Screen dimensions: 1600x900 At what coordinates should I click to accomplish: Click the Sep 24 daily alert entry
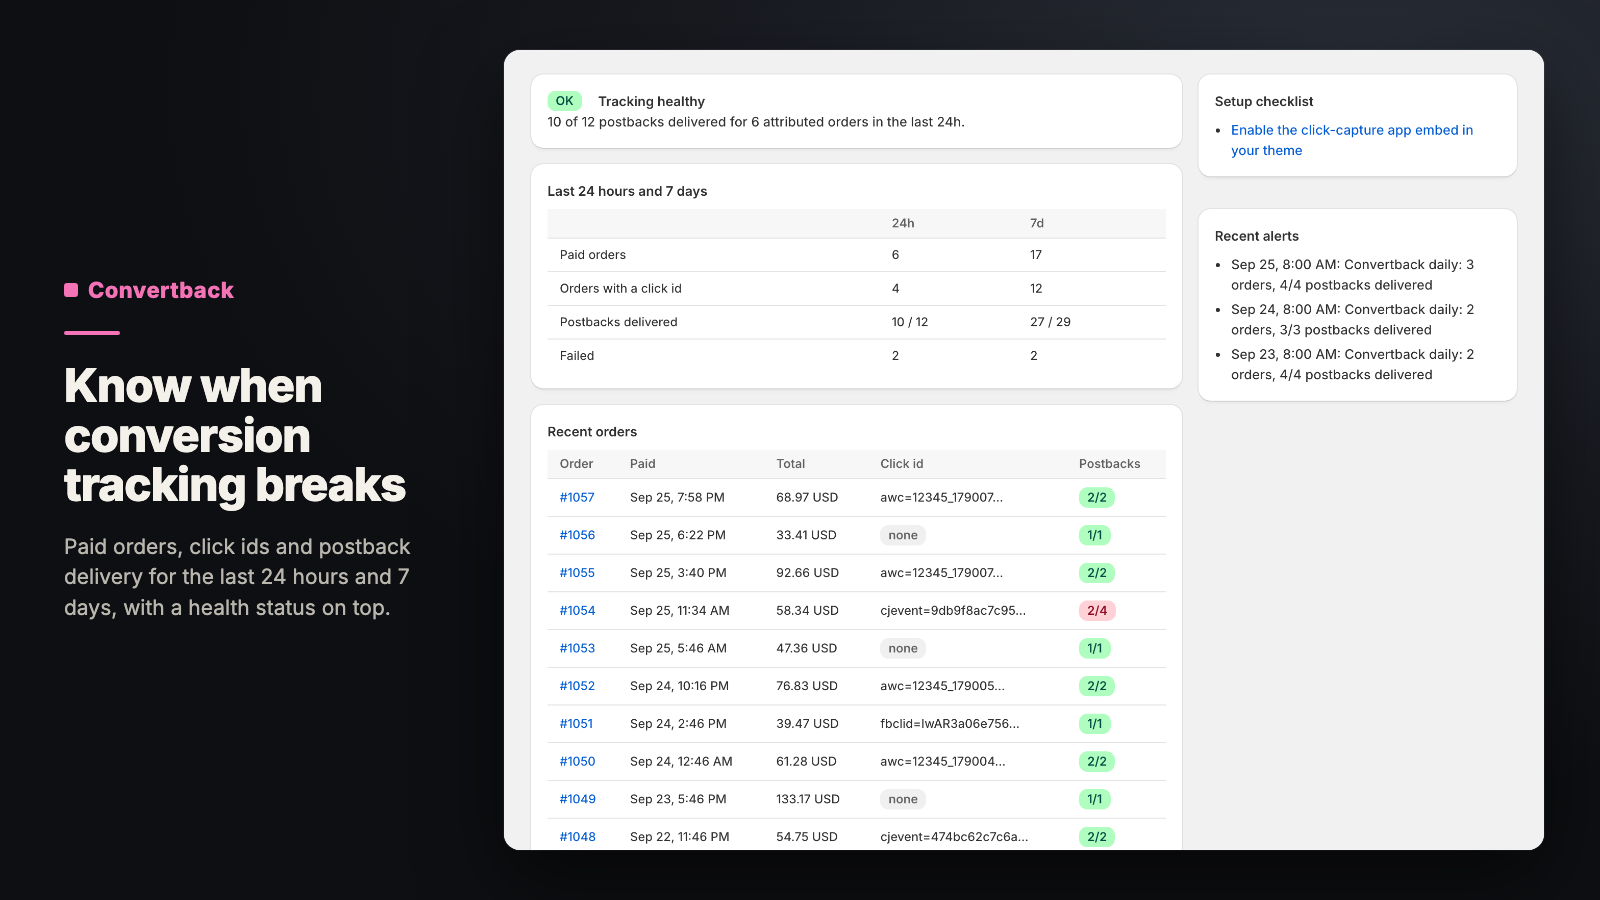(x=1352, y=320)
